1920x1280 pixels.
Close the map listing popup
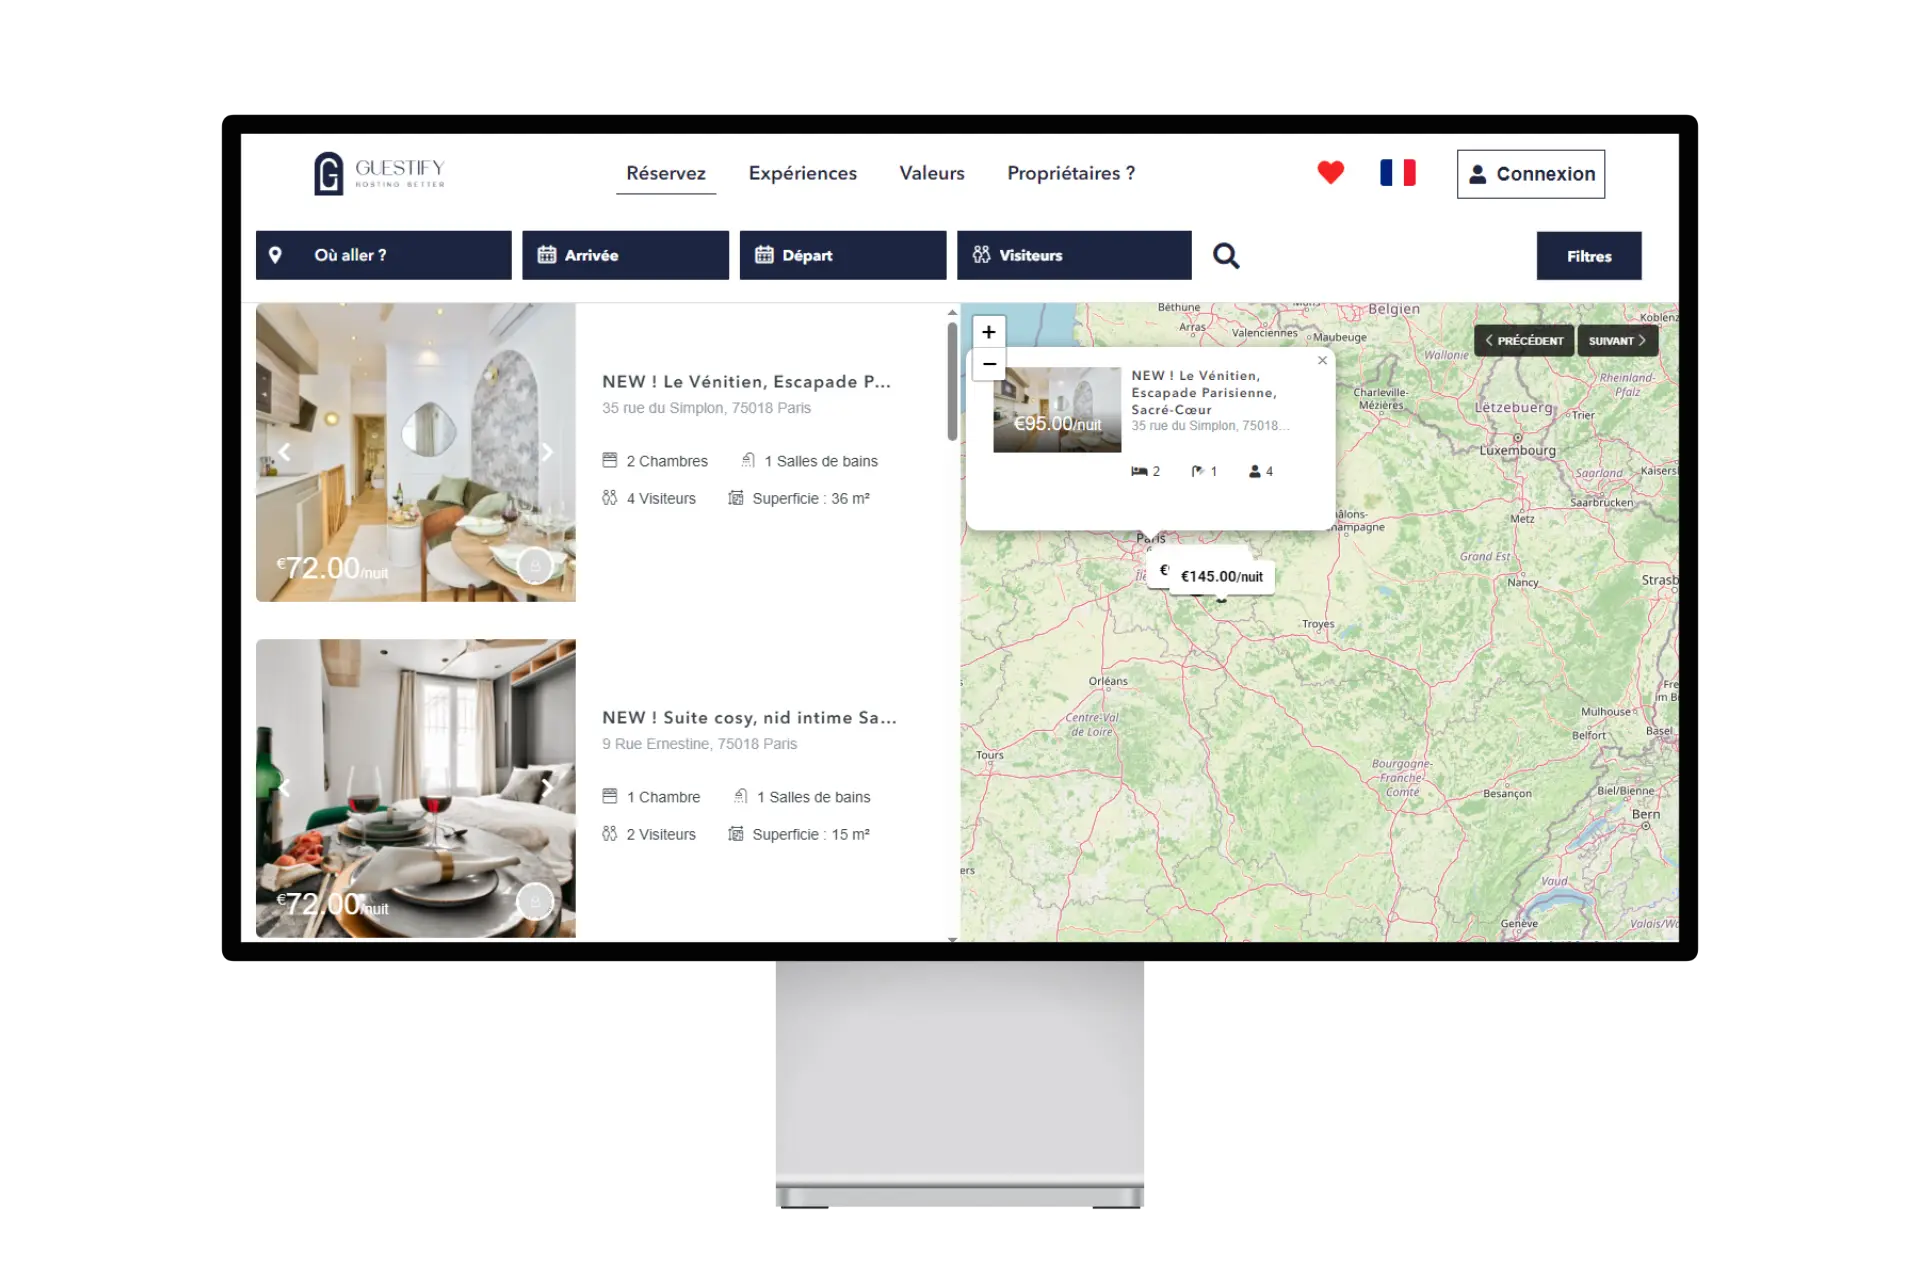click(x=1322, y=361)
